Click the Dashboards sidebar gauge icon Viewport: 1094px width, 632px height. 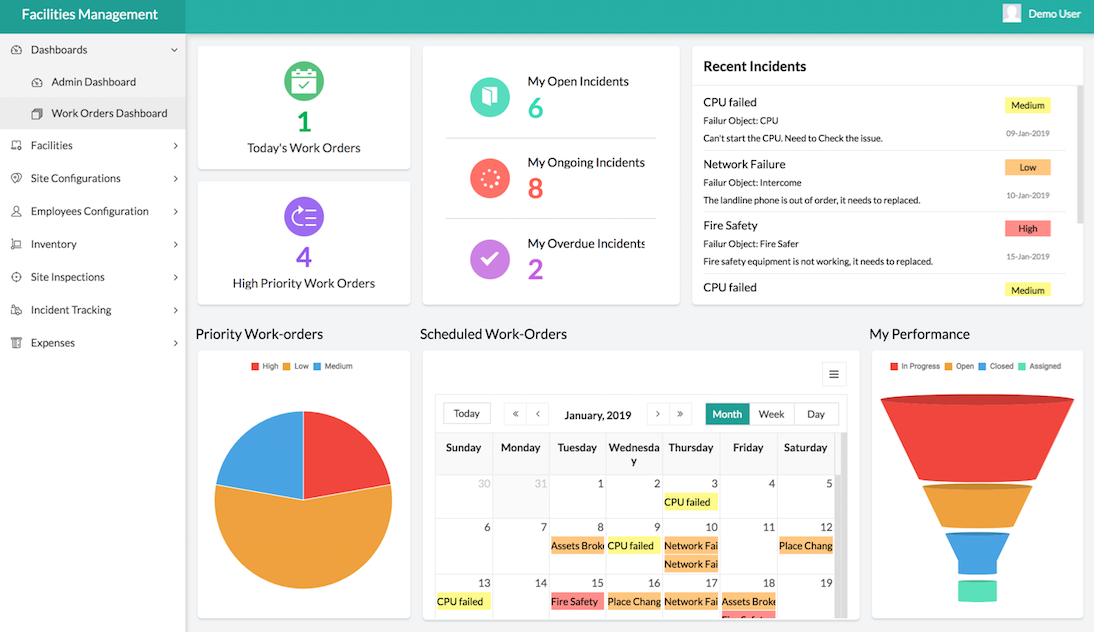tap(17, 50)
